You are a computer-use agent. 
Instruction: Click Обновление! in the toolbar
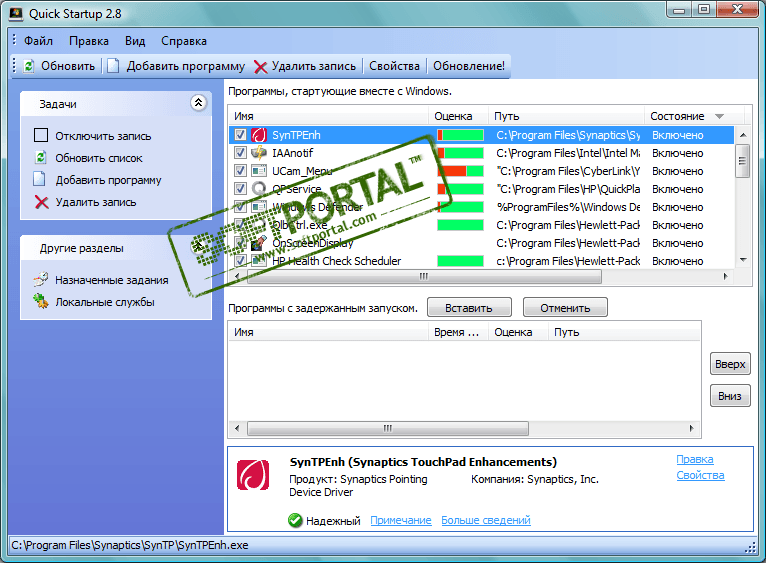469,66
